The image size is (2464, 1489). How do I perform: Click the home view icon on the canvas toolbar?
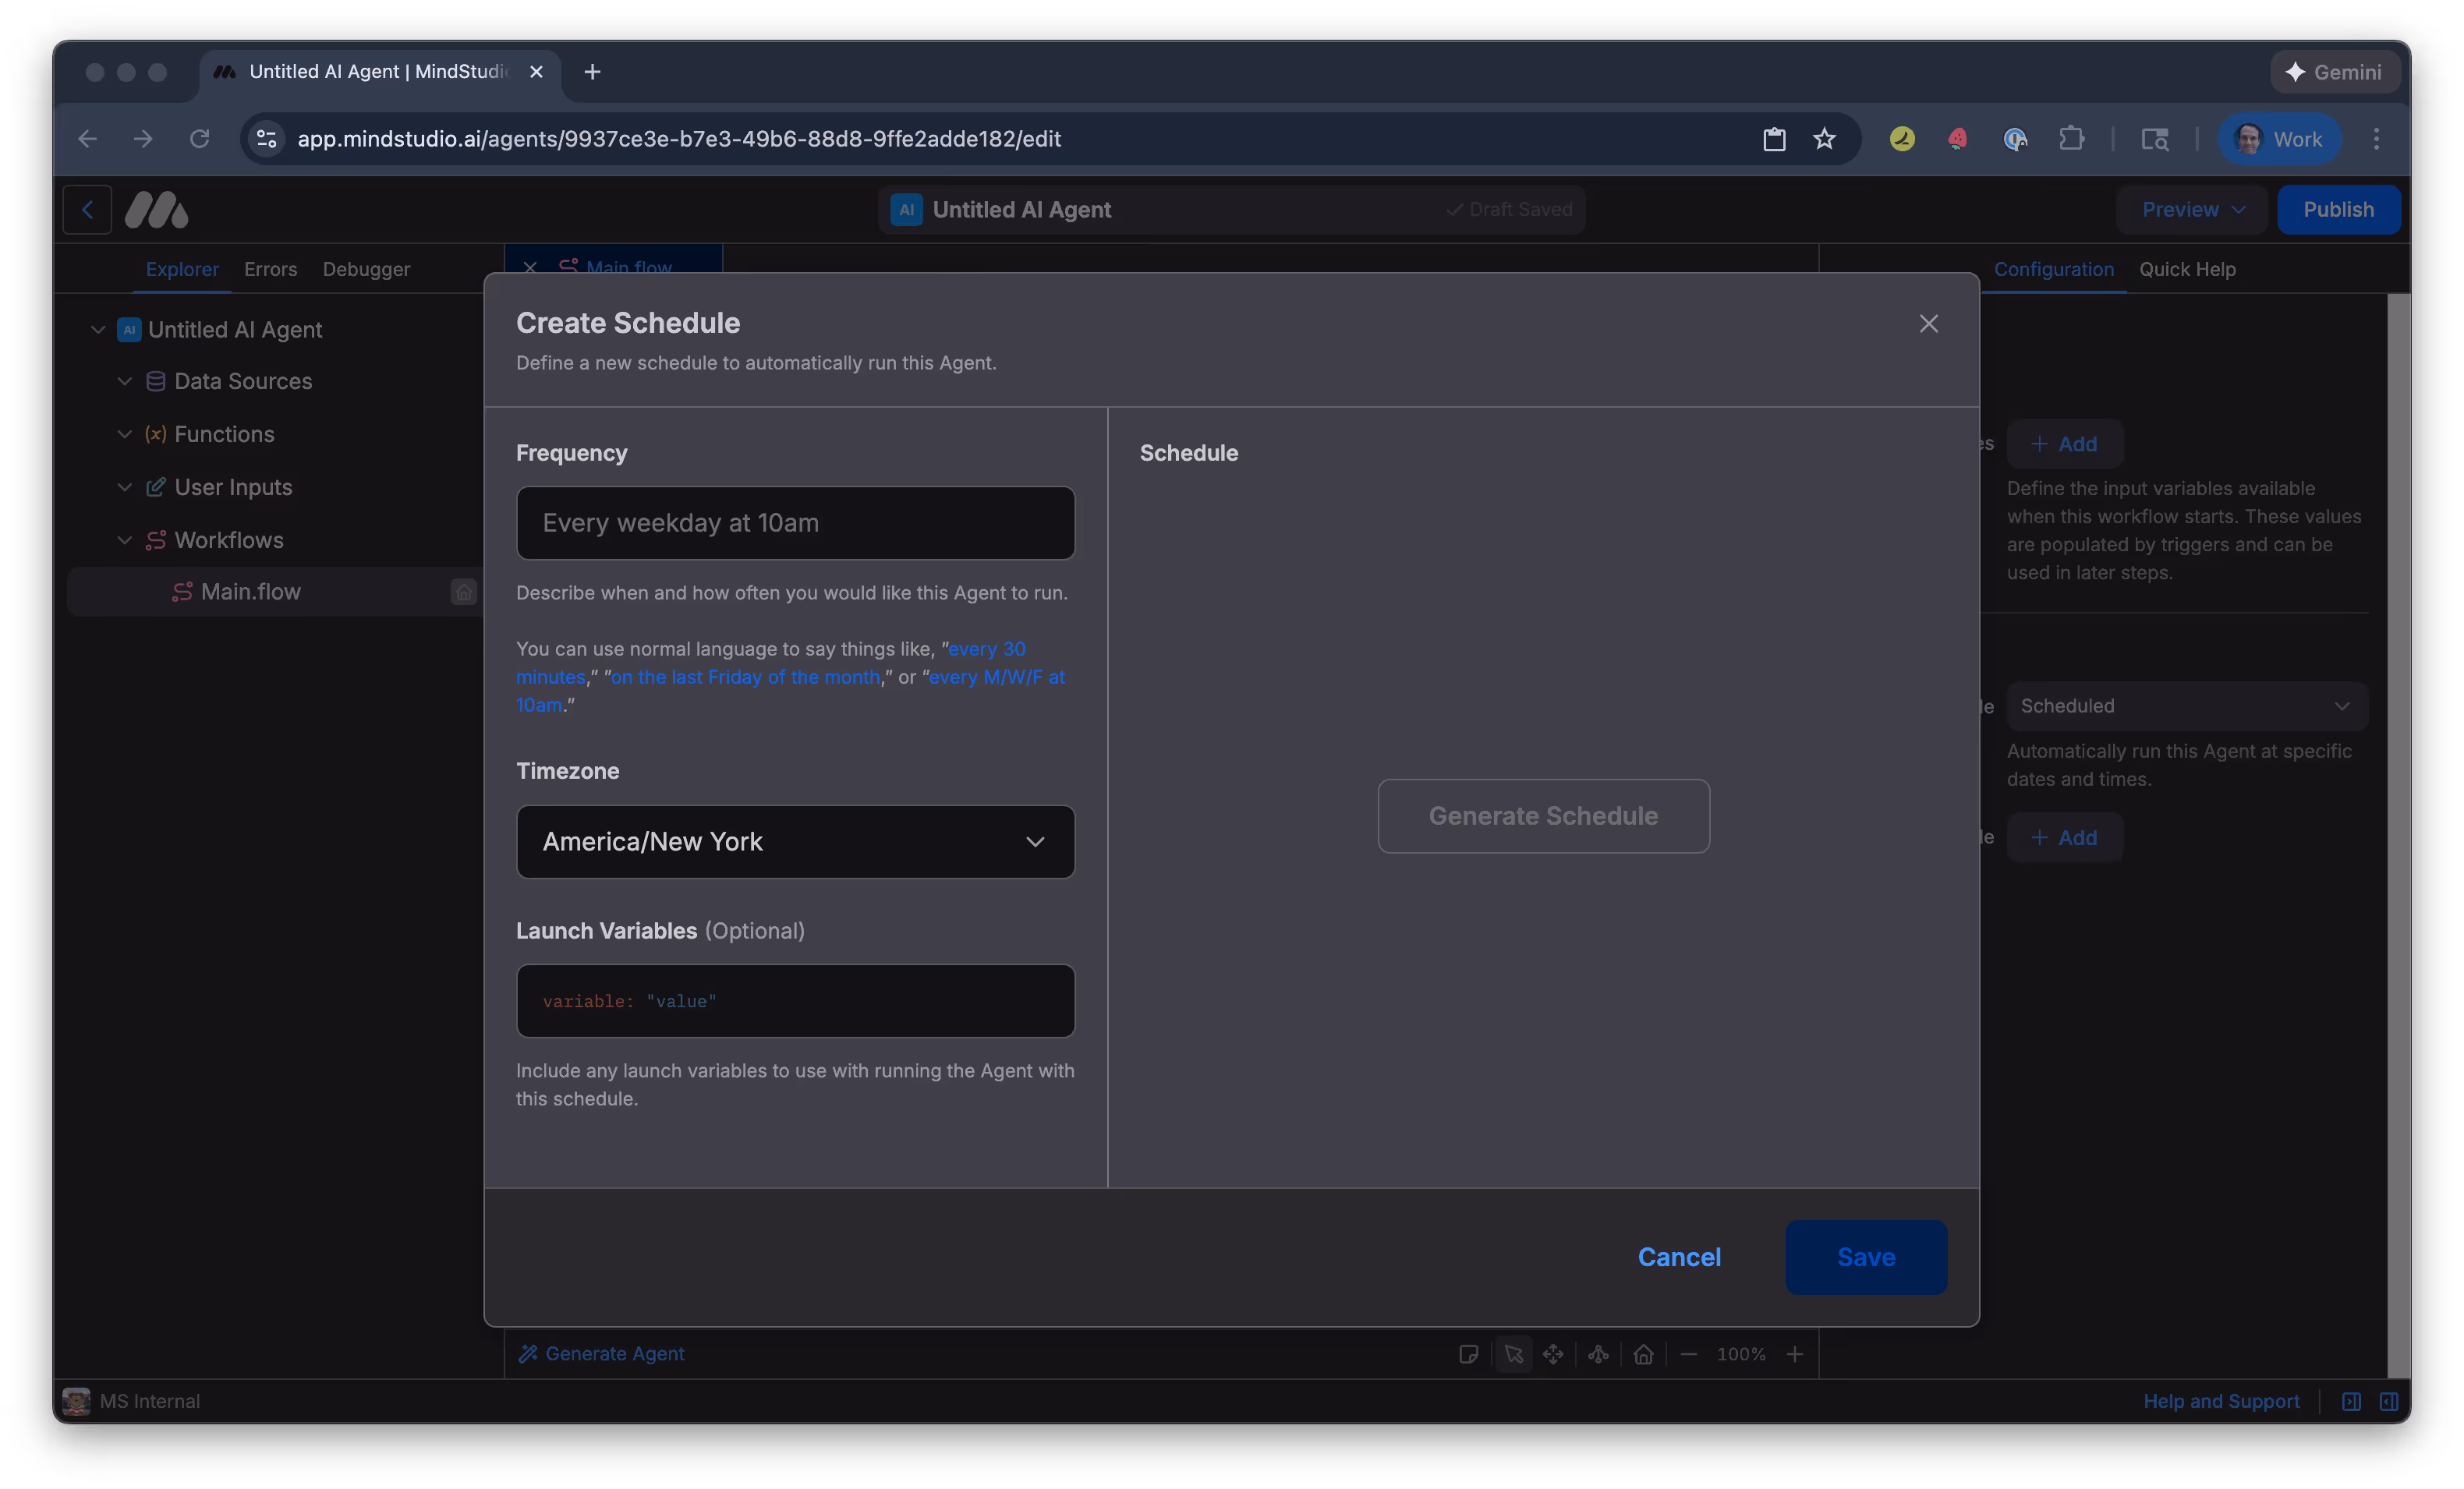(1644, 1354)
